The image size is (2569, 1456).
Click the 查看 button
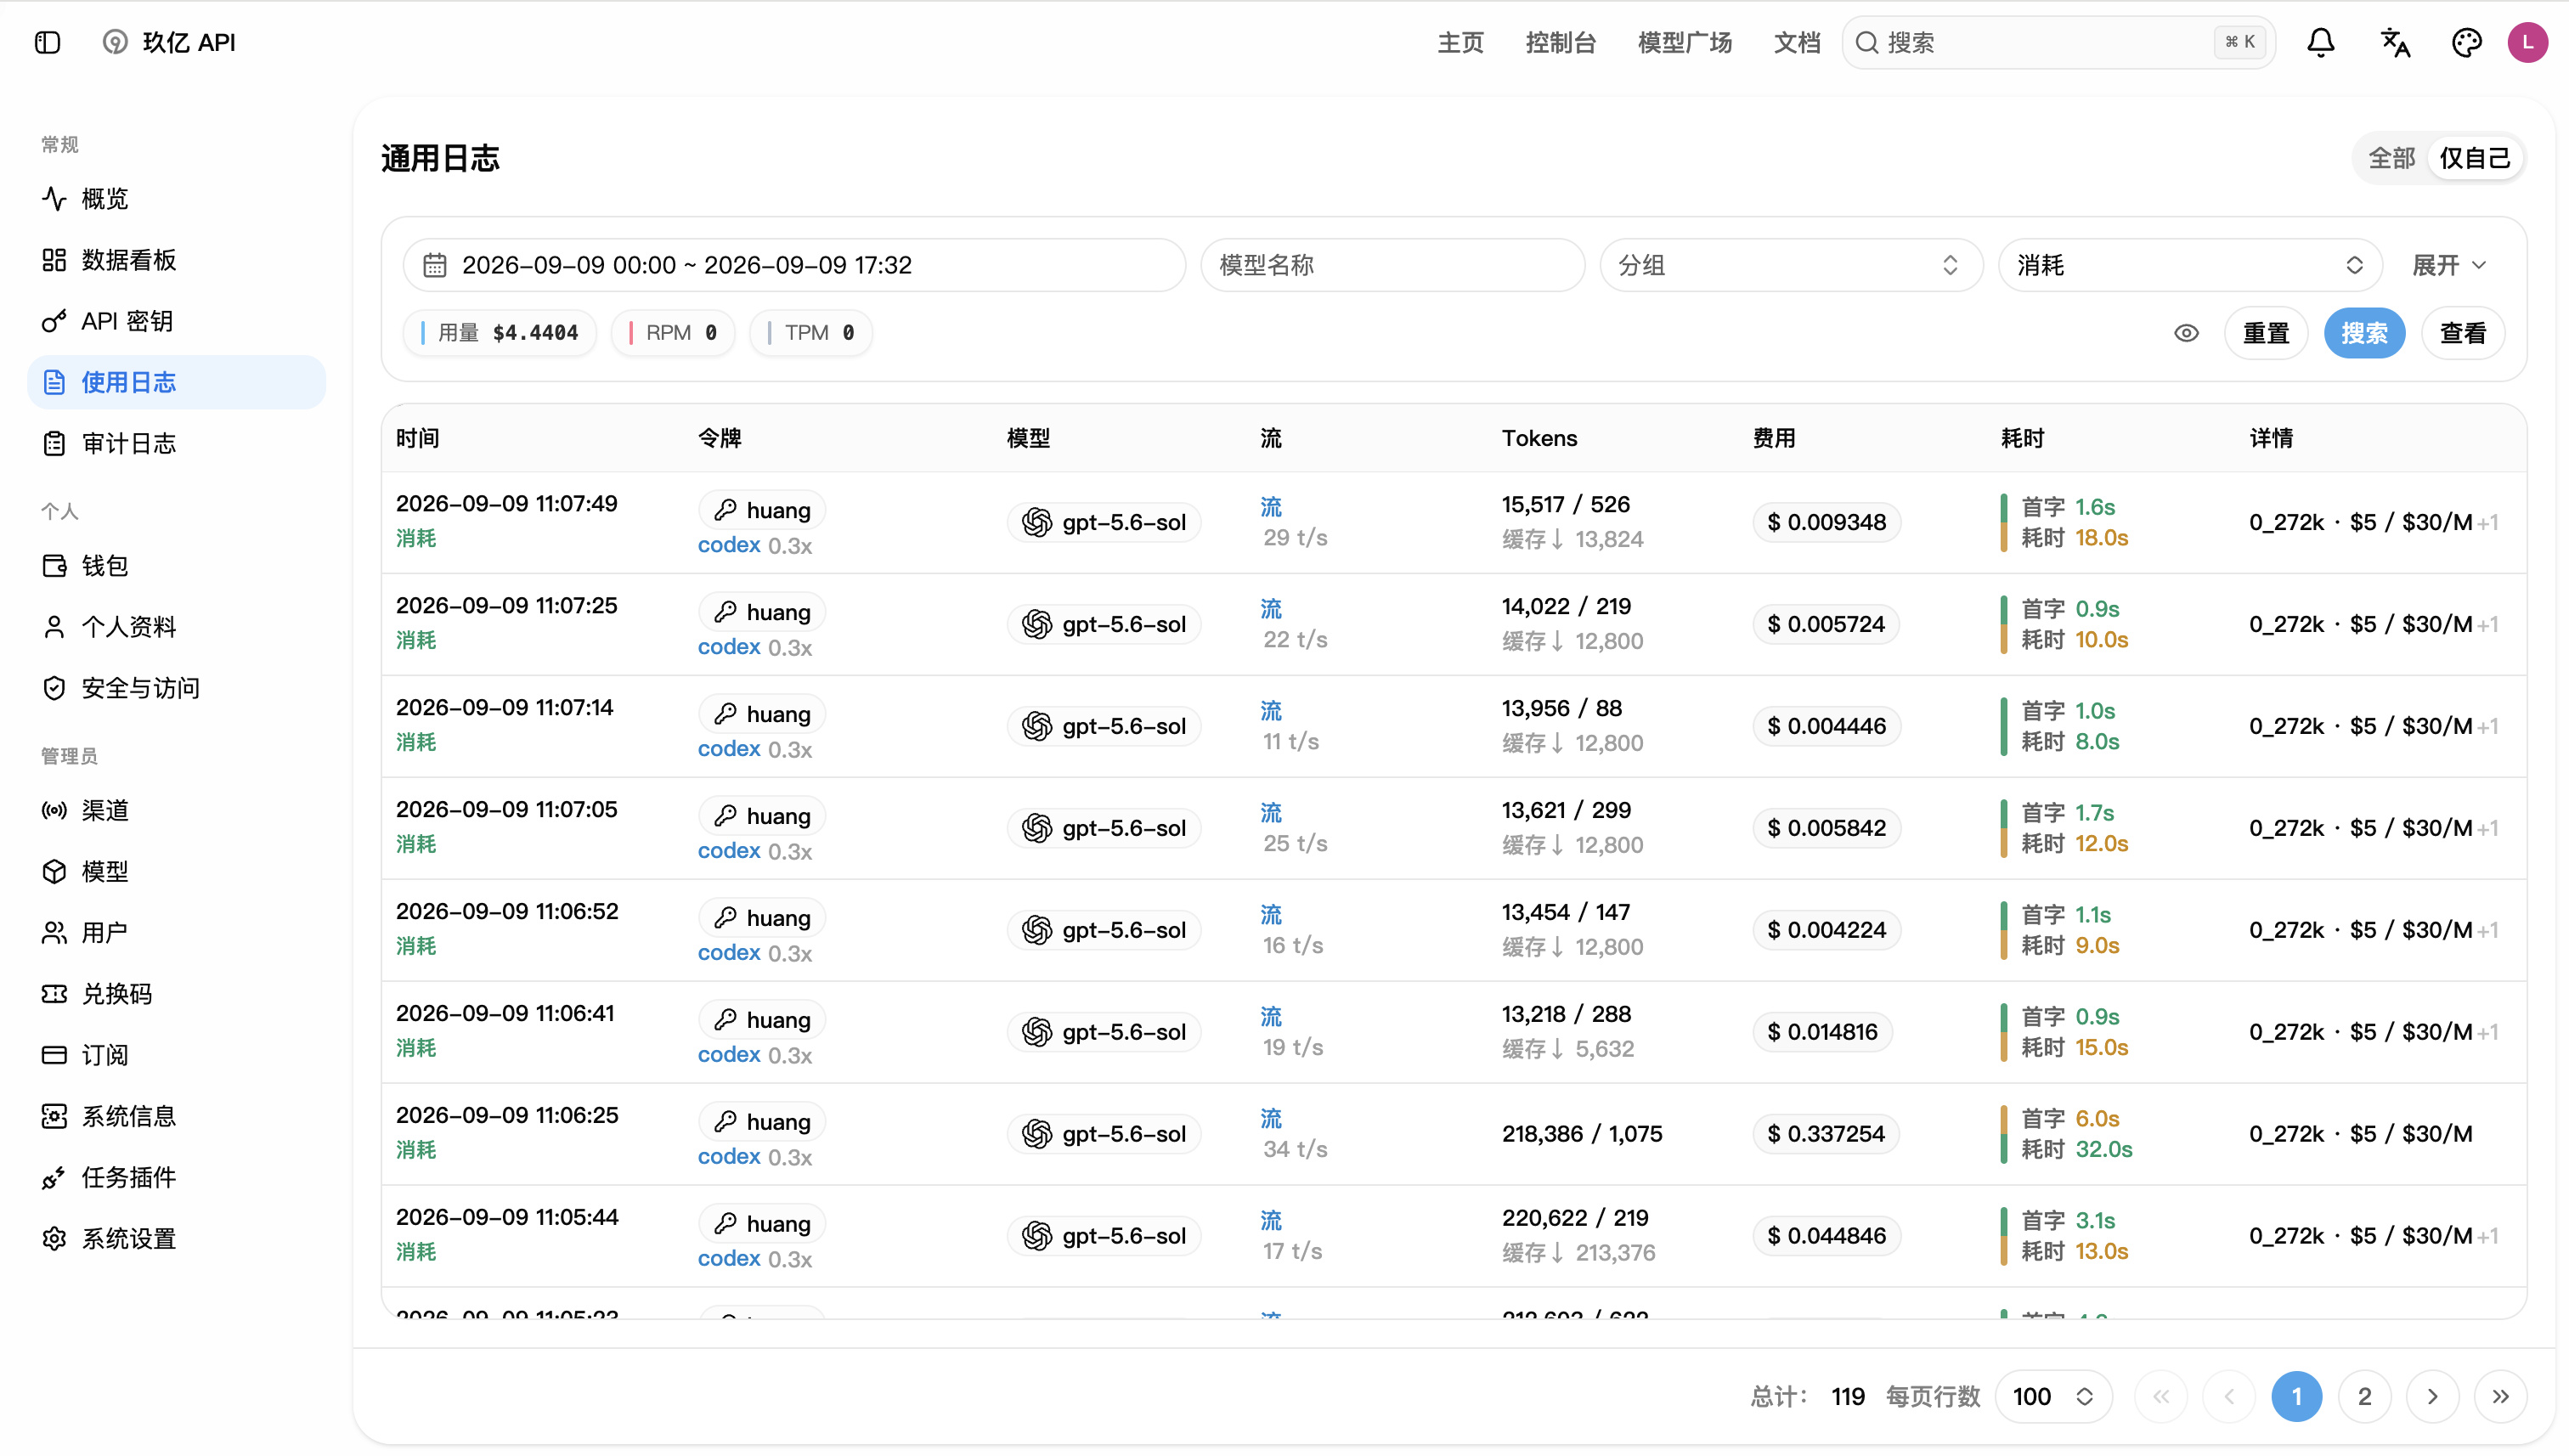click(x=2462, y=333)
